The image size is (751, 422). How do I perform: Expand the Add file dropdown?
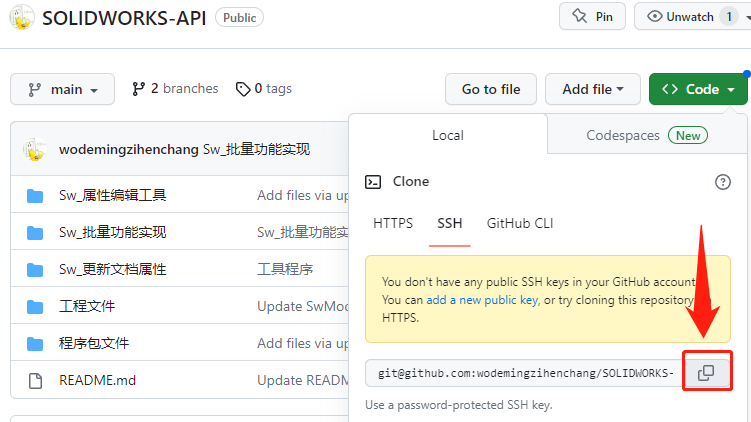click(x=592, y=89)
